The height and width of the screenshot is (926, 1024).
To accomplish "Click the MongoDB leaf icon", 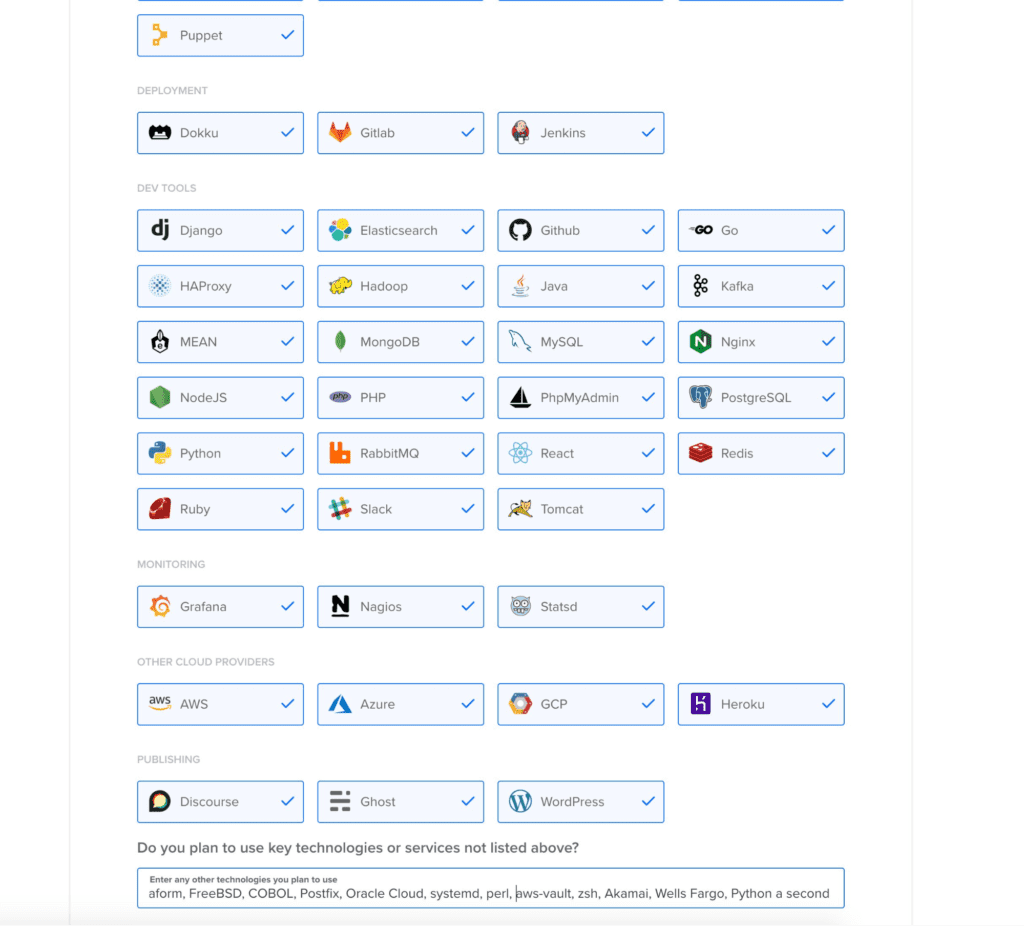I will [340, 342].
